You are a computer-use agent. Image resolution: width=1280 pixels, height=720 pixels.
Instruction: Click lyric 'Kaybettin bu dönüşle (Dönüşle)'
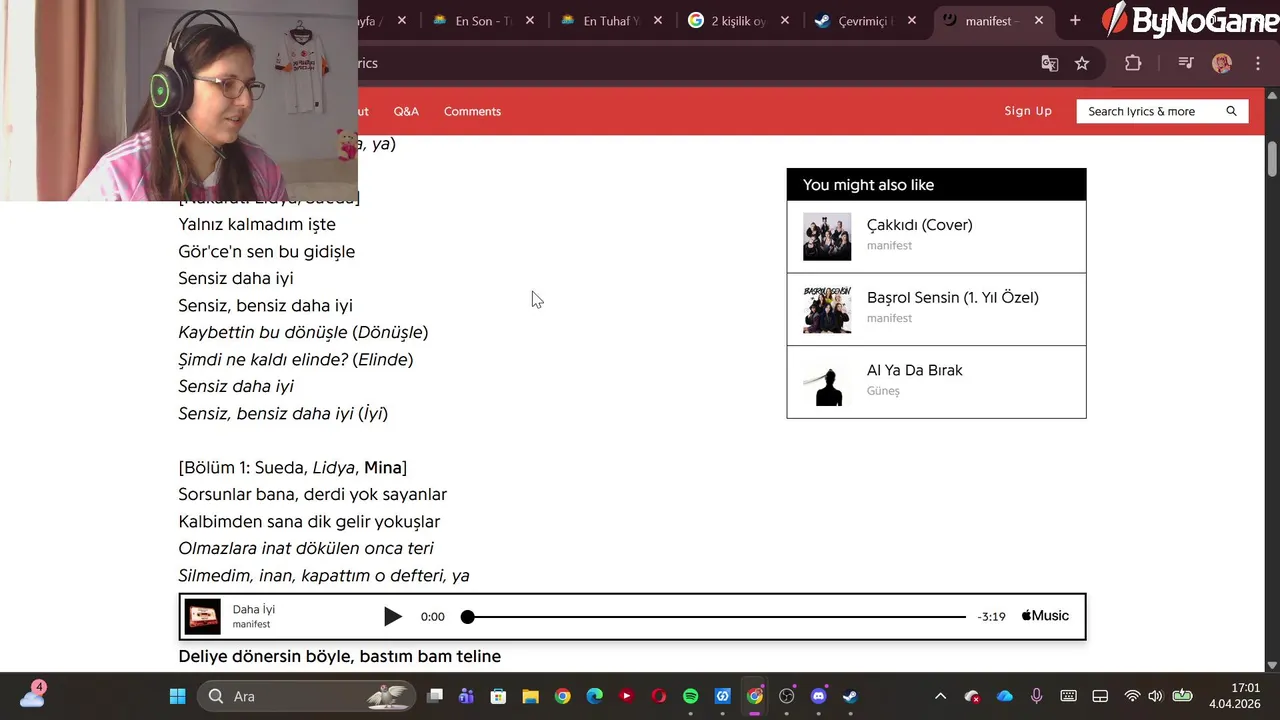pyautogui.click(x=303, y=332)
